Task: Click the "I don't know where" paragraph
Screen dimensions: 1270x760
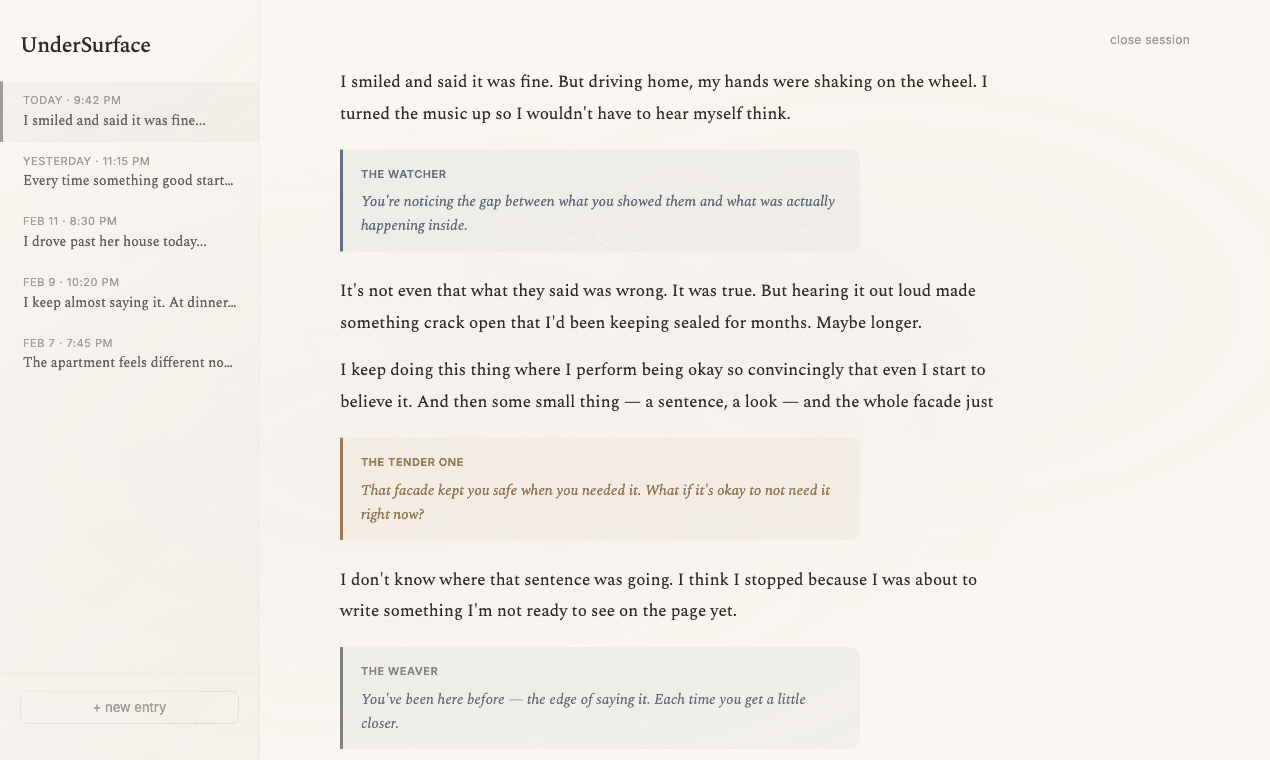Action: 657,594
